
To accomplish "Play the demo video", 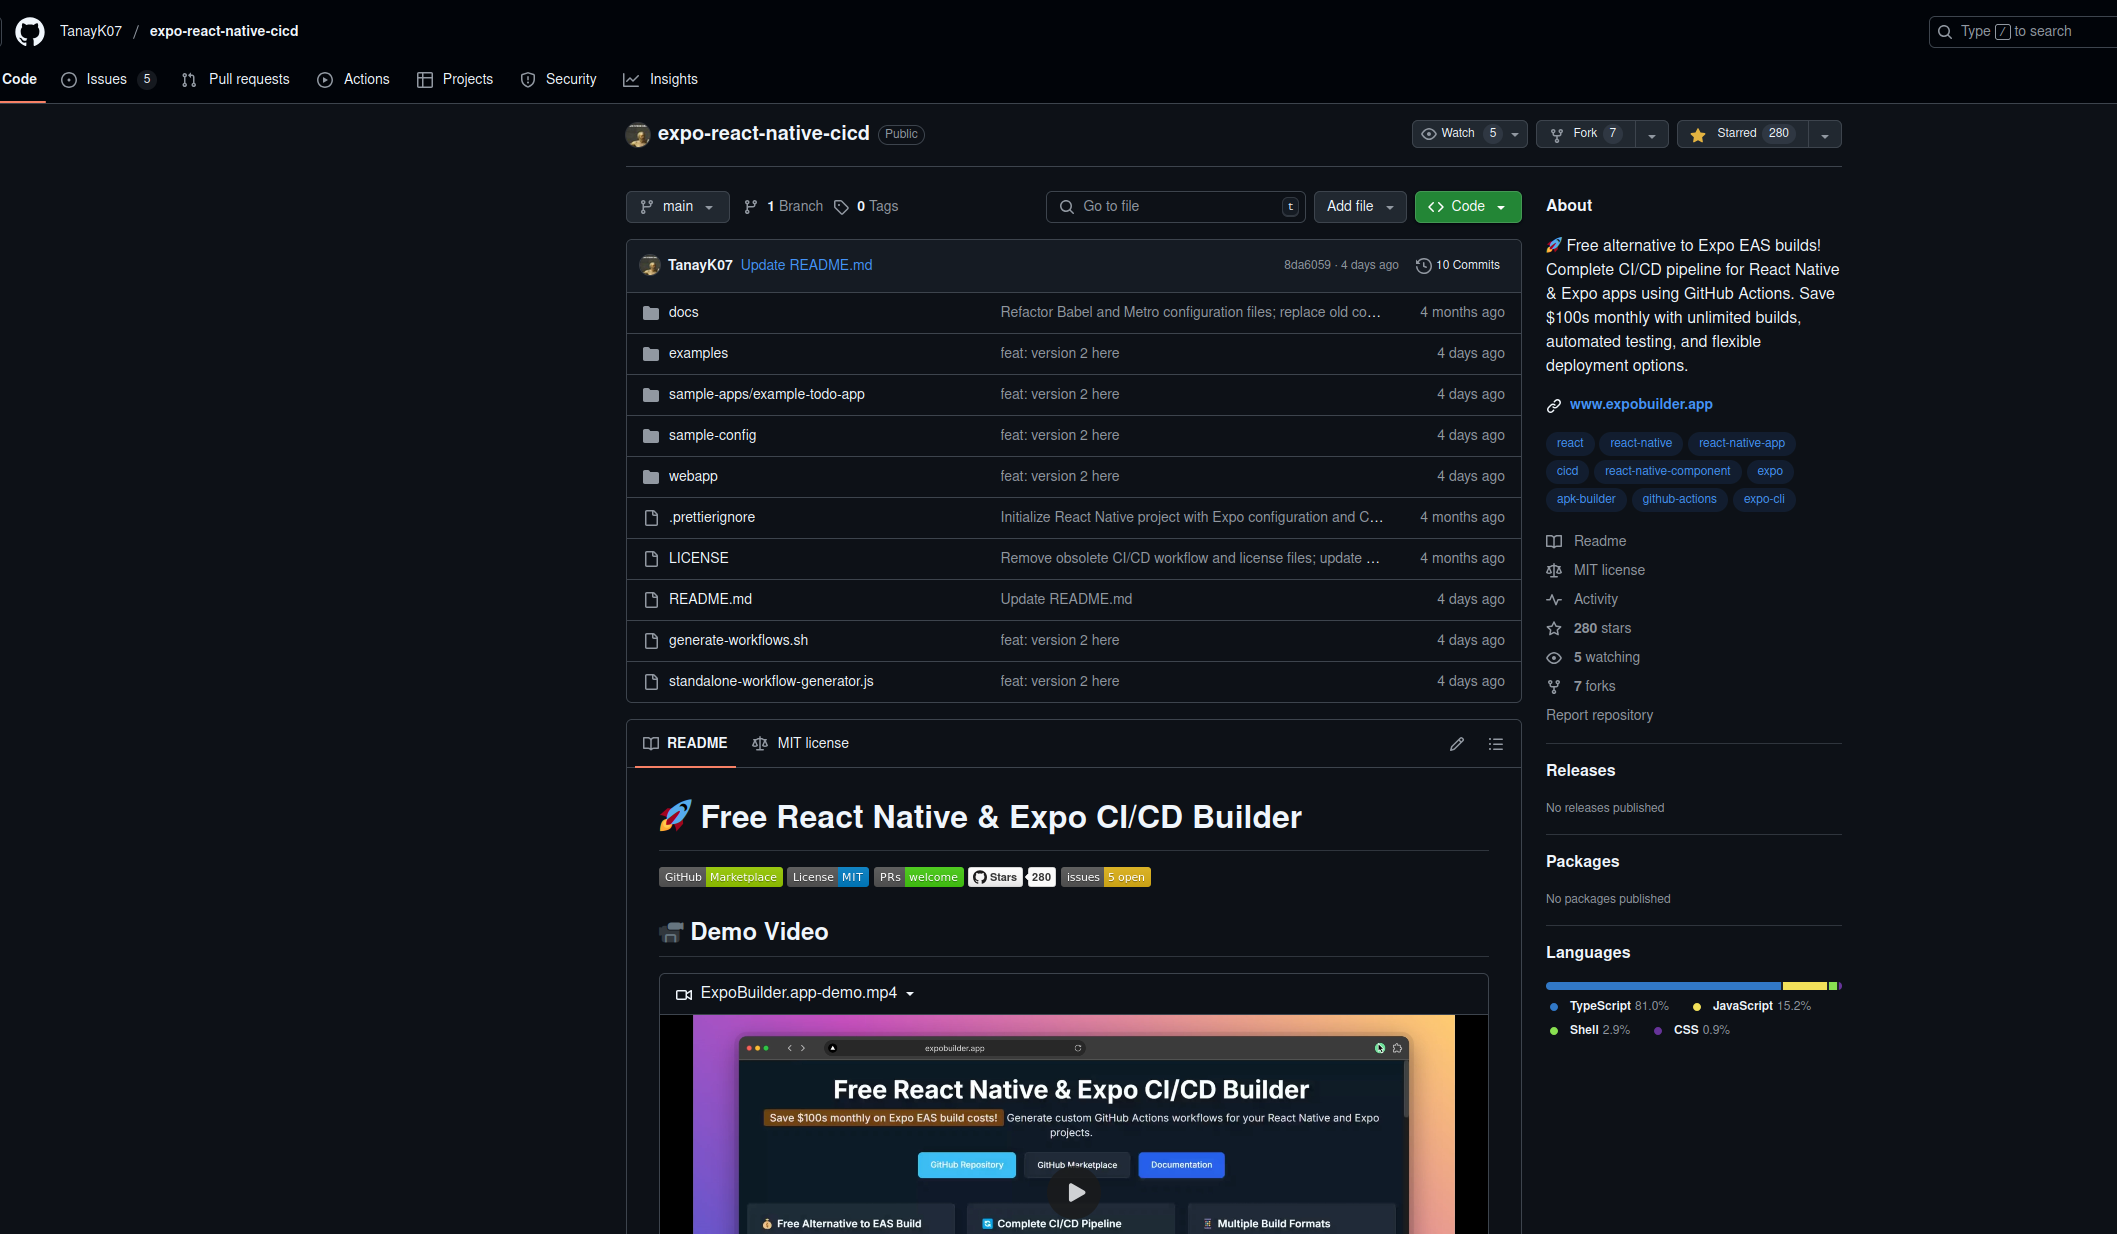I will pyautogui.click(x=1076, y=1192).
